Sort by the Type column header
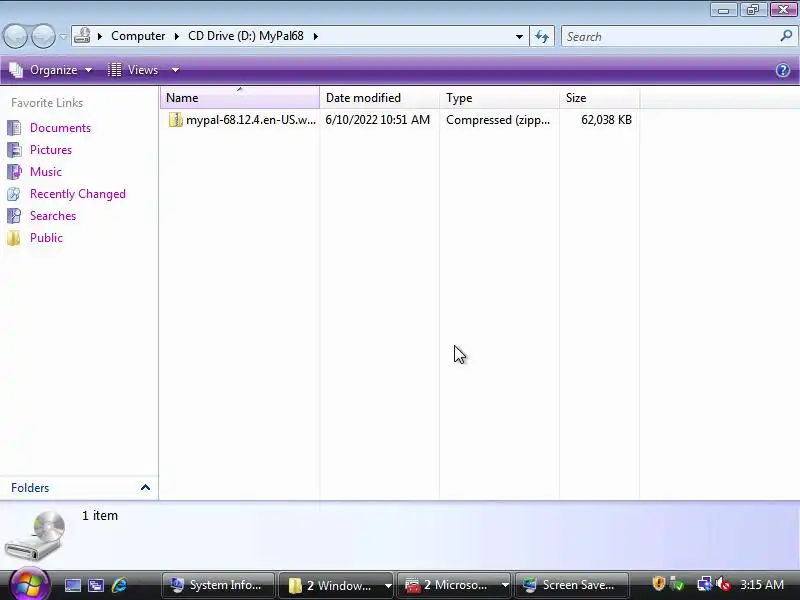Viewport: 800px width, 600px height. [x=499, y=97]
